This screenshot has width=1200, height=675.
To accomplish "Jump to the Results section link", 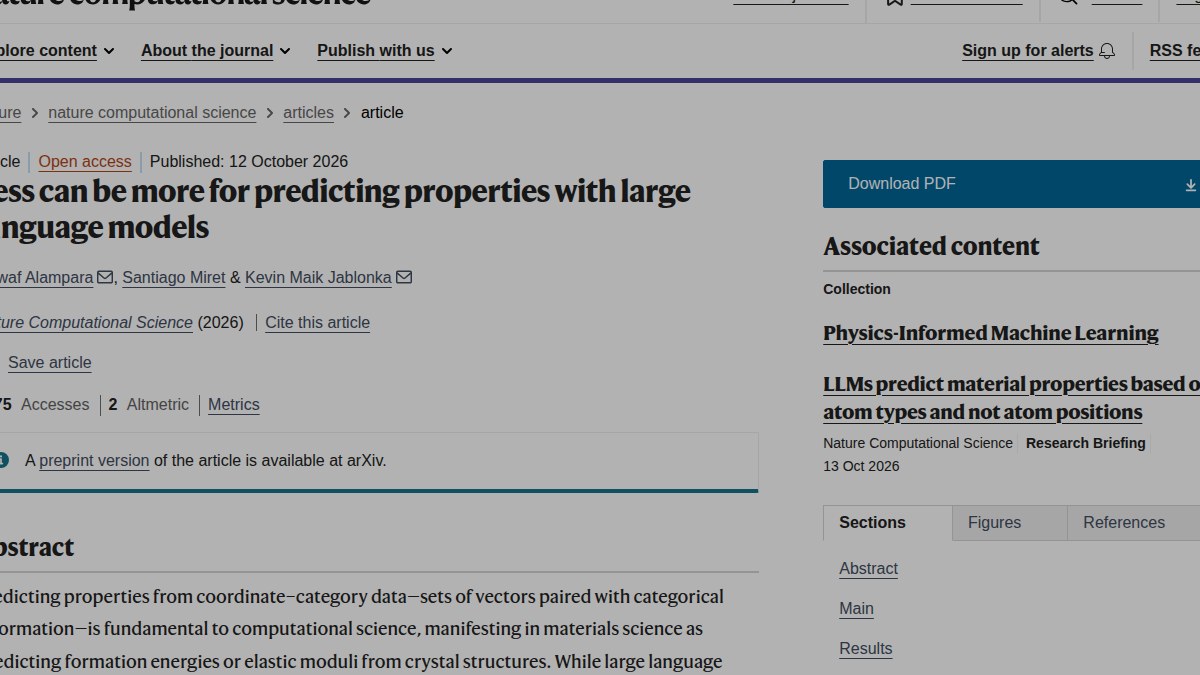I will [865, 649].
